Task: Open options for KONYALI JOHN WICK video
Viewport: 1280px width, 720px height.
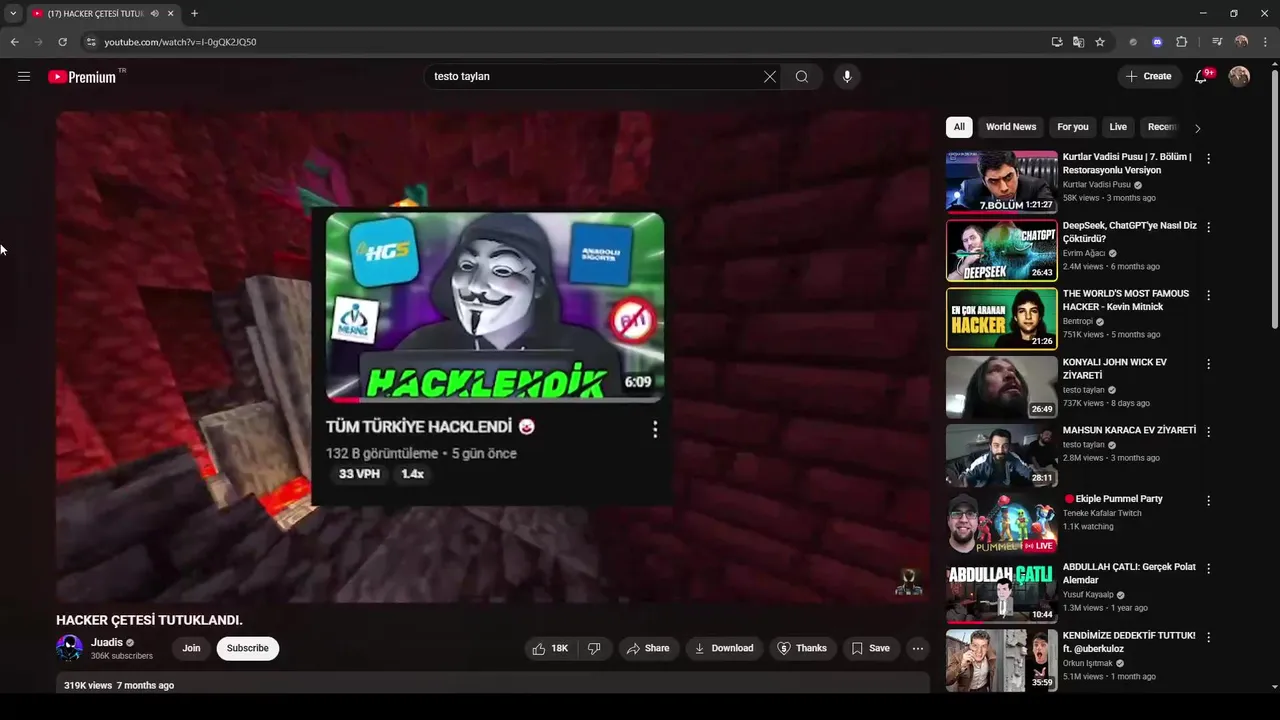Action: pos(1208,364)
